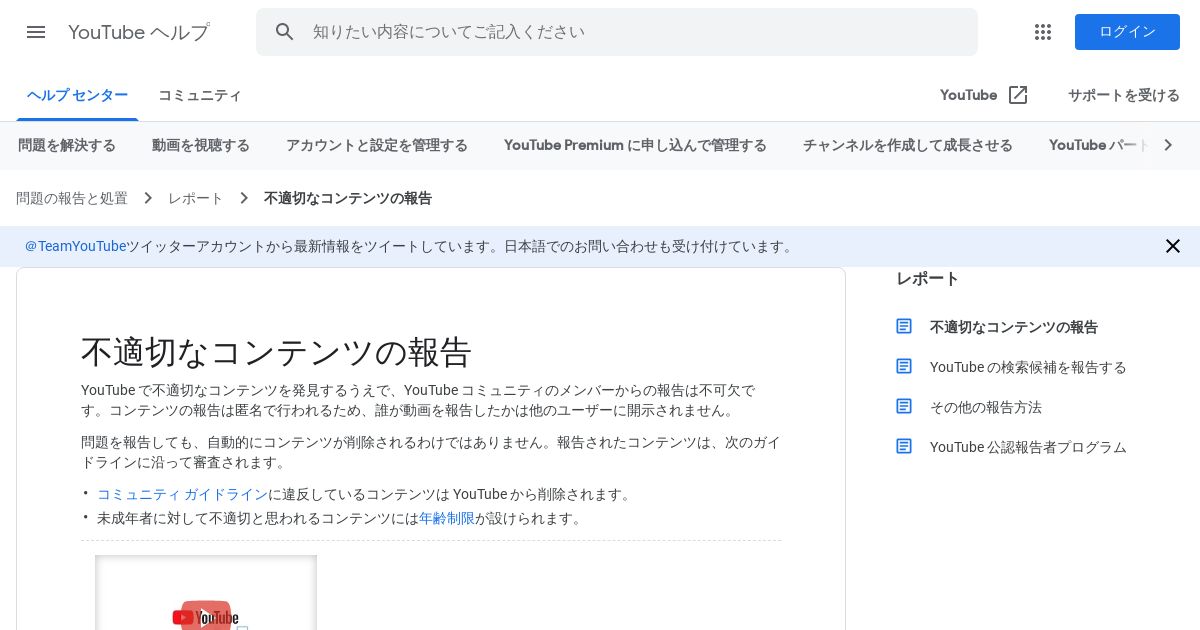Dismiss the TeamYouTube announcement banner

[1173, 246]
